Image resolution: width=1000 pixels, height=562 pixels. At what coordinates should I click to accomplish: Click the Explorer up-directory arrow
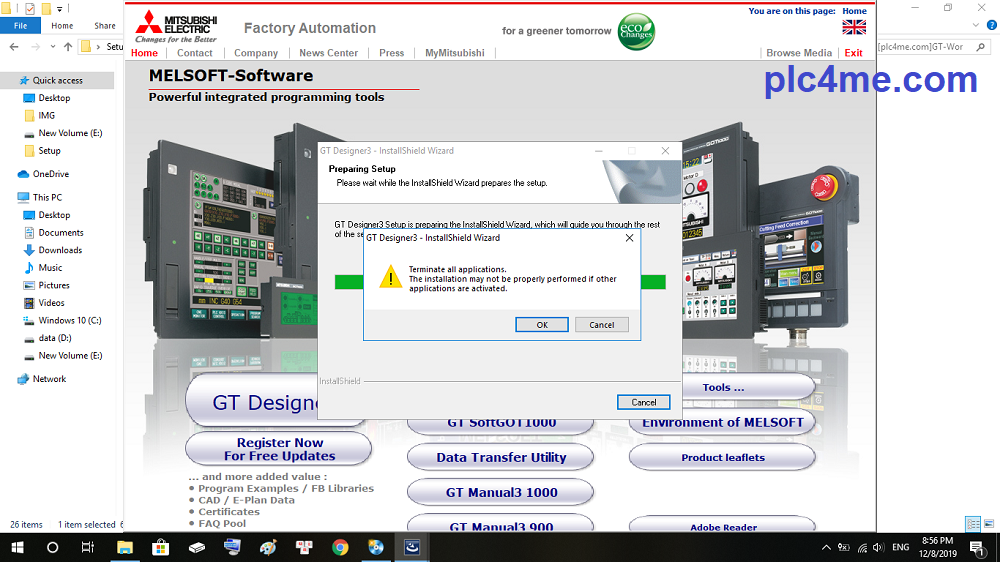pyautogui.click(x=68, y=47)
